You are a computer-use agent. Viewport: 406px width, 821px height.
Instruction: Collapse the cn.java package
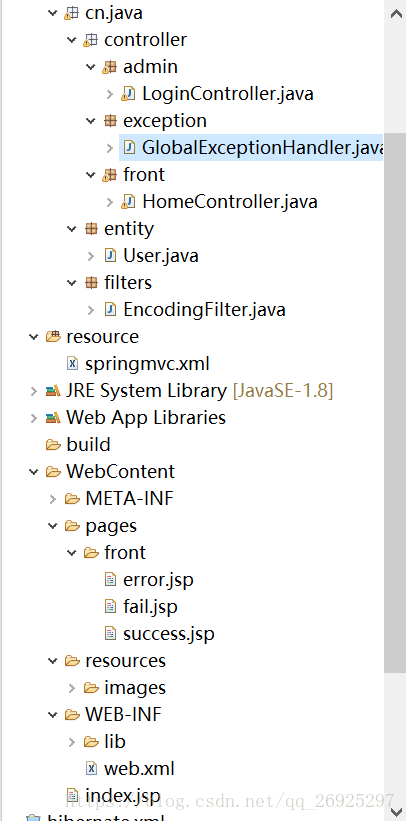pos(52,13)
